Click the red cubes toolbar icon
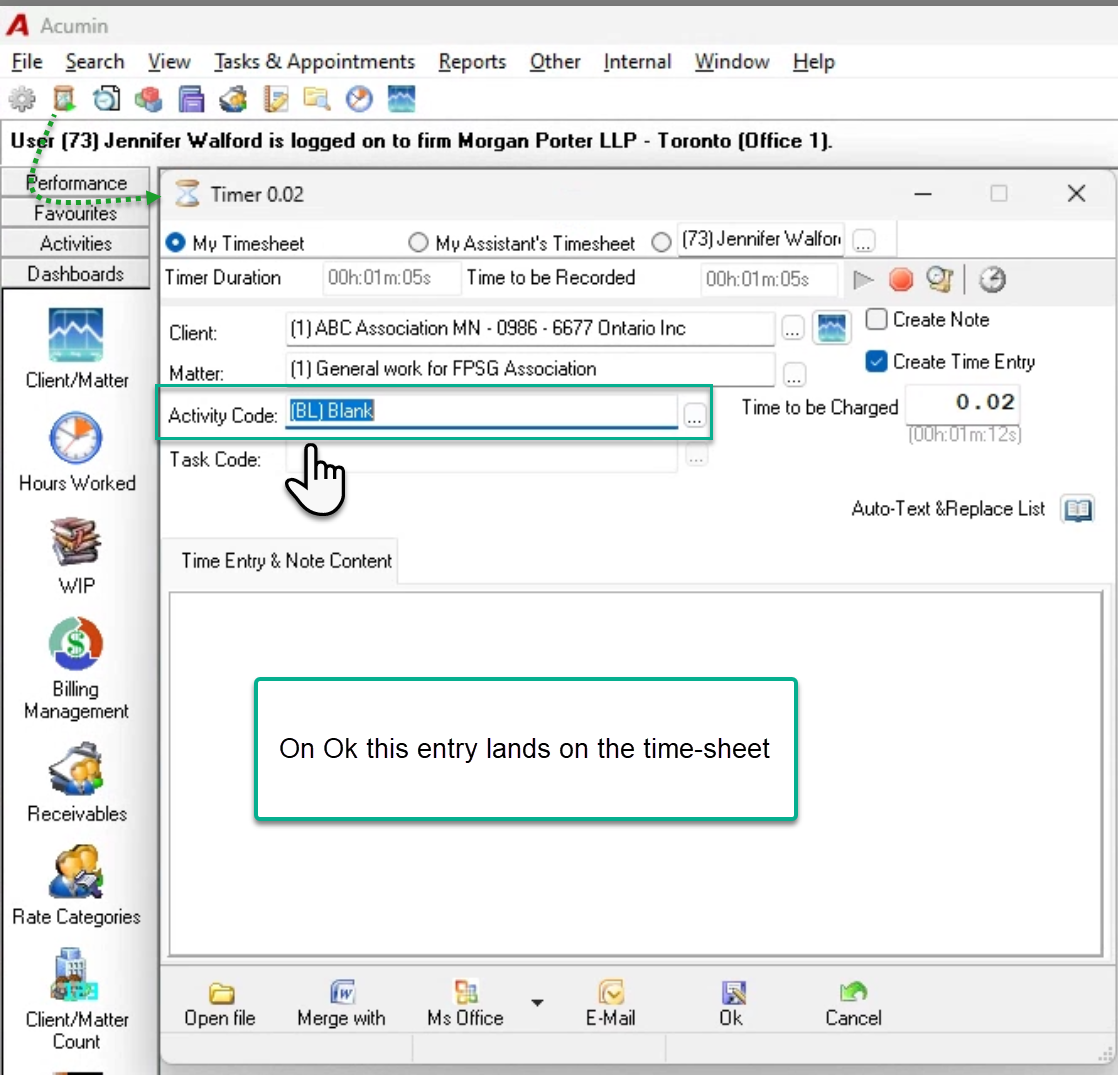The width and height of the screenshot is (1118, 1075). (148, 98)
